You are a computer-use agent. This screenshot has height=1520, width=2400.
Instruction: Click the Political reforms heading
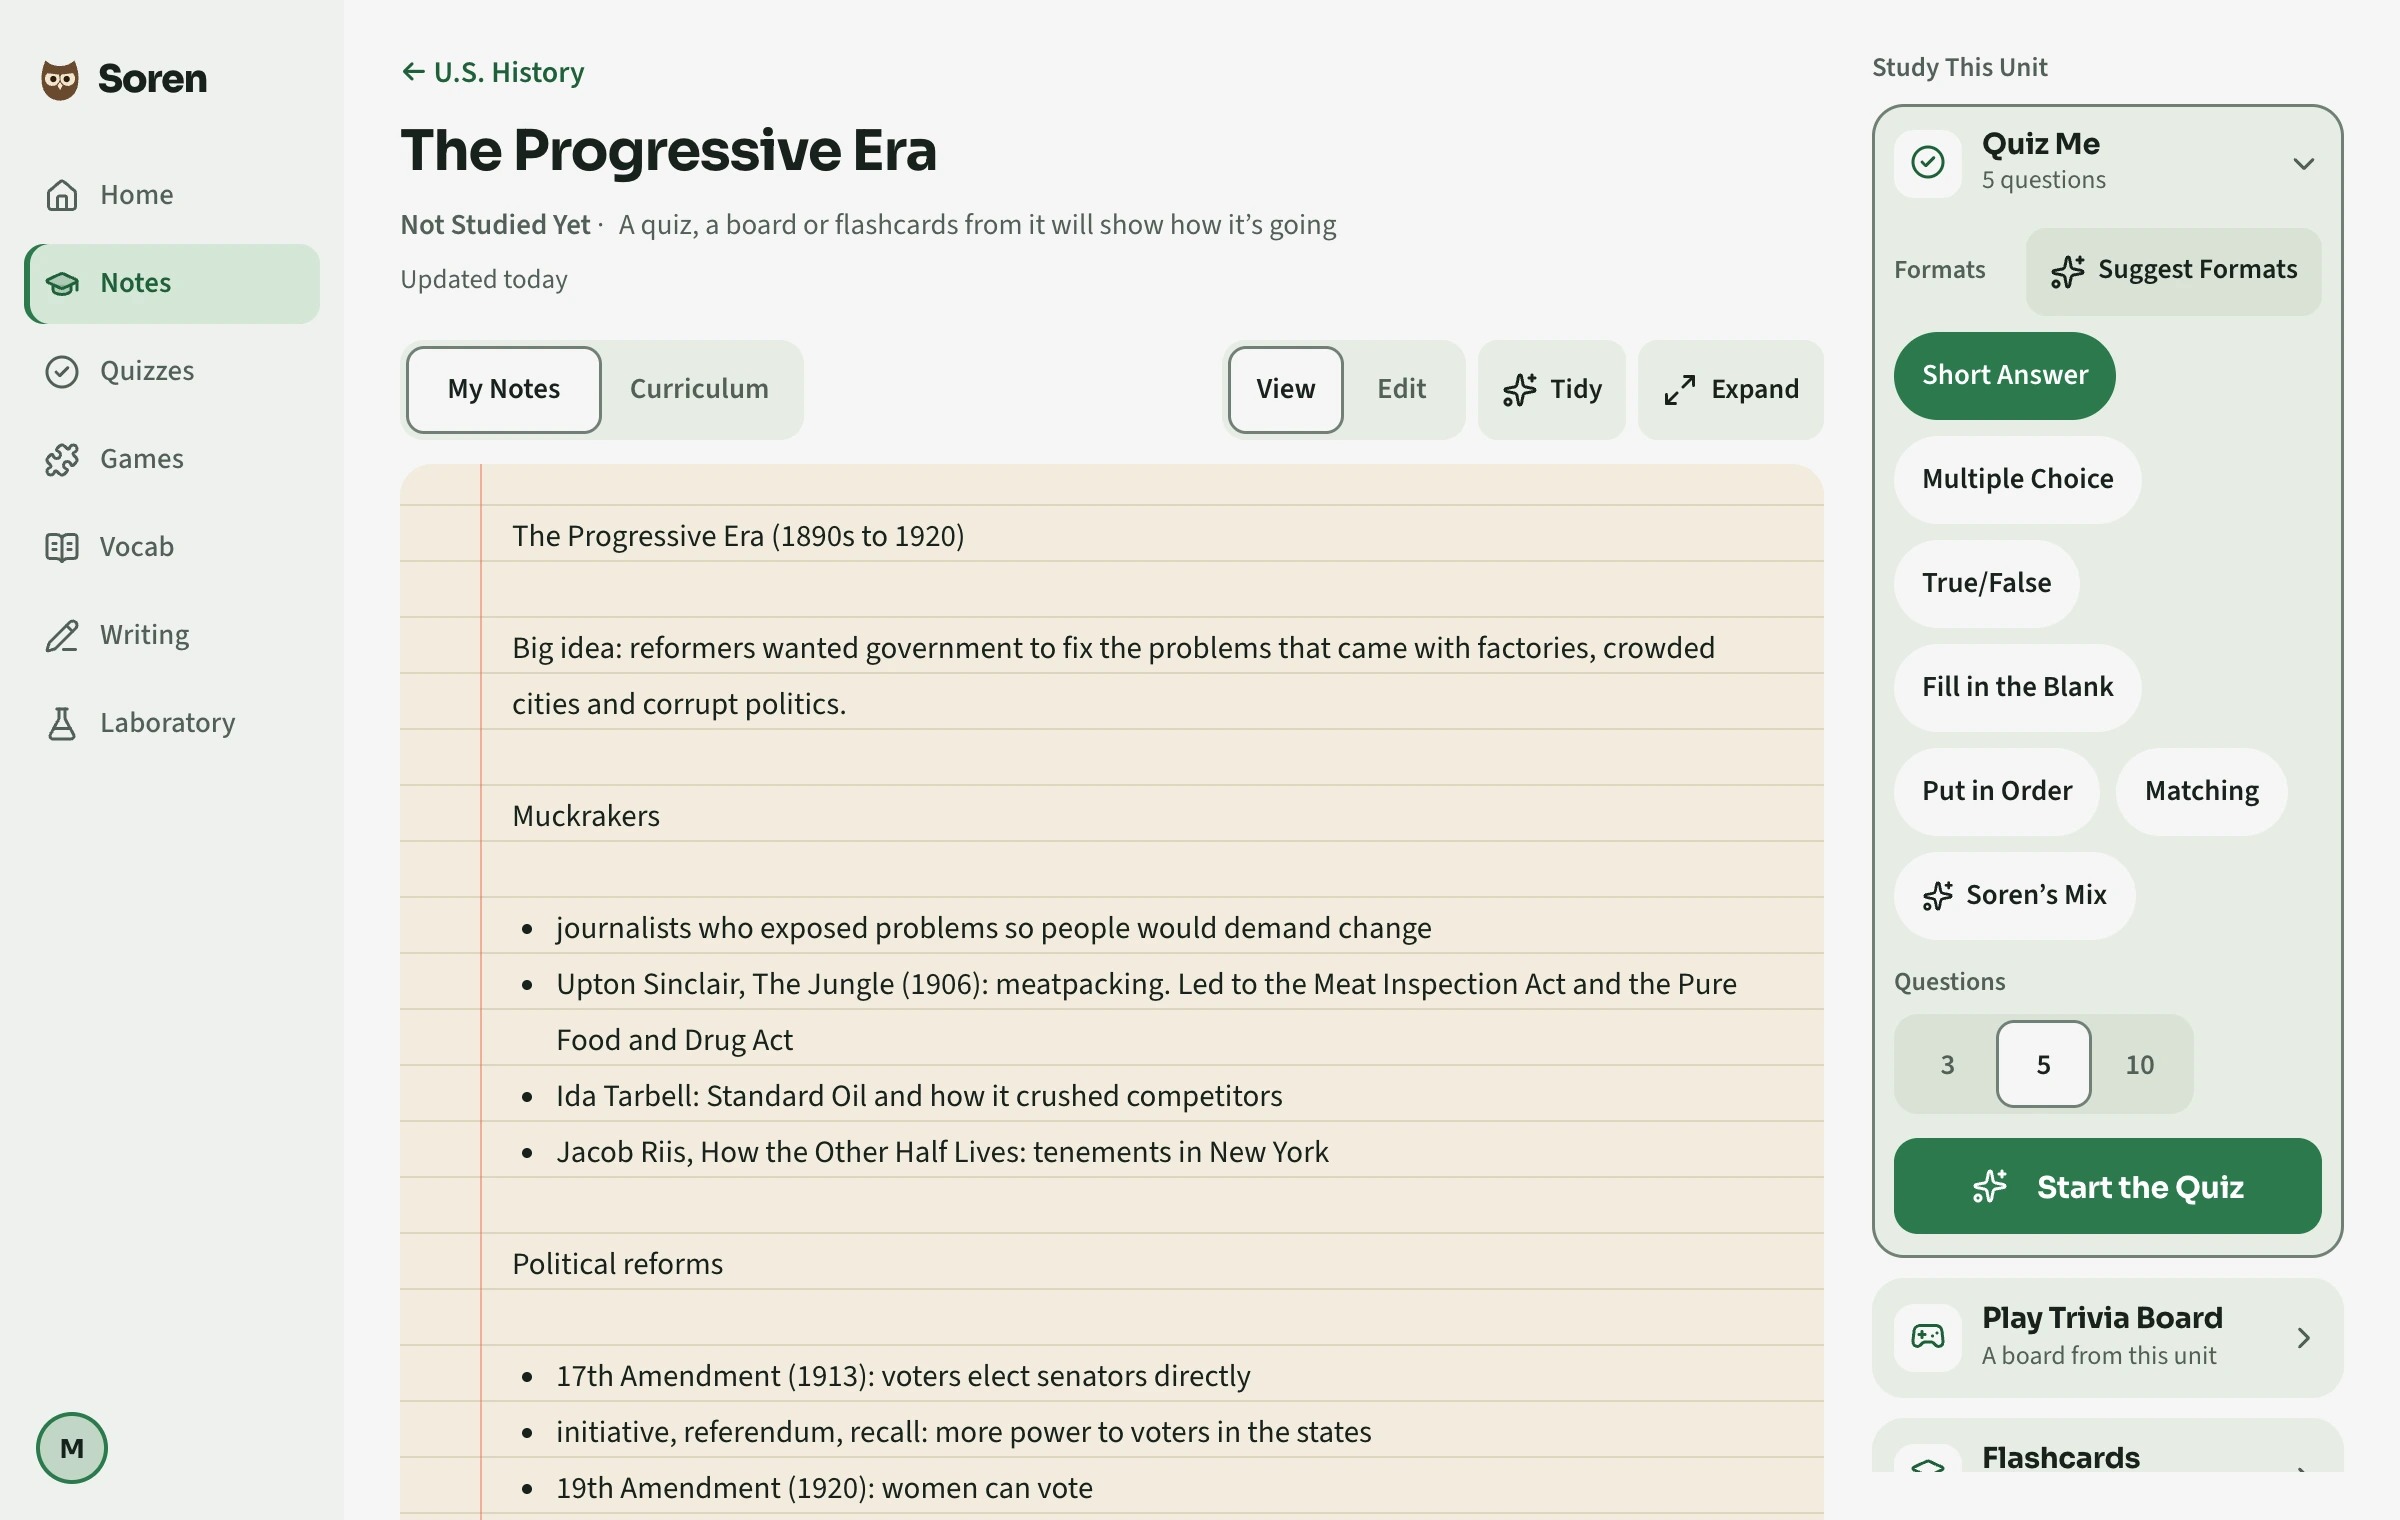pyautogui.click(x=617, y=1264)
